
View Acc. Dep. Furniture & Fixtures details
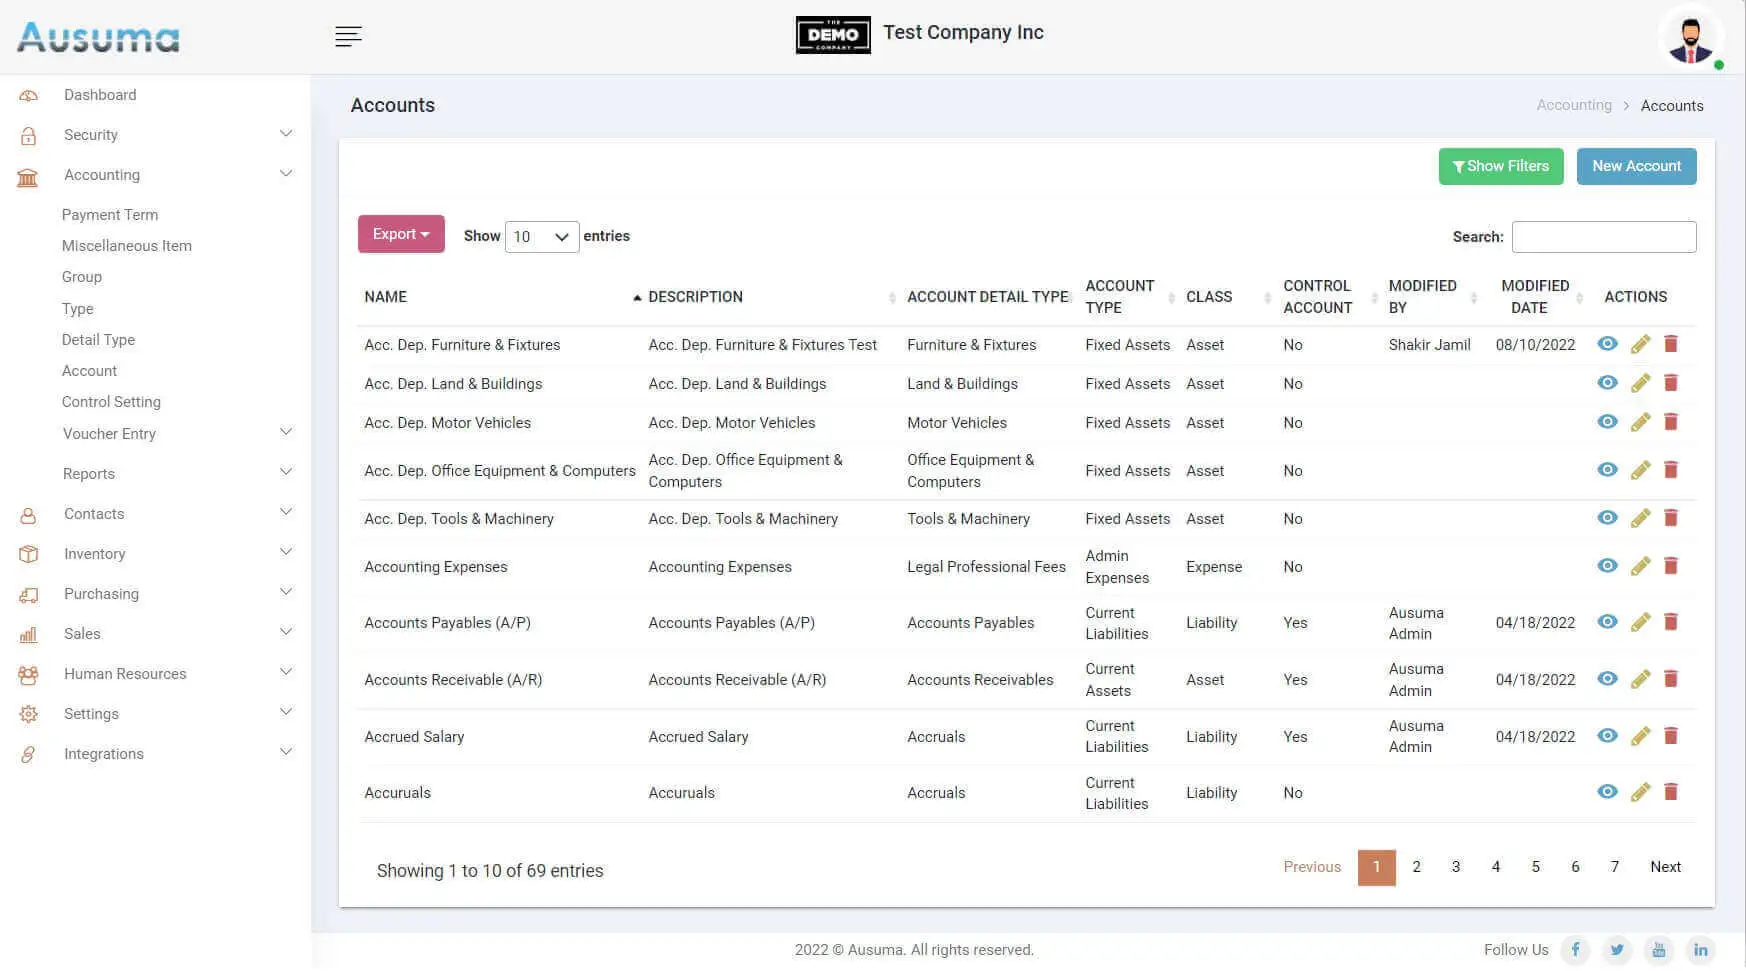(x=1607, y=344)
